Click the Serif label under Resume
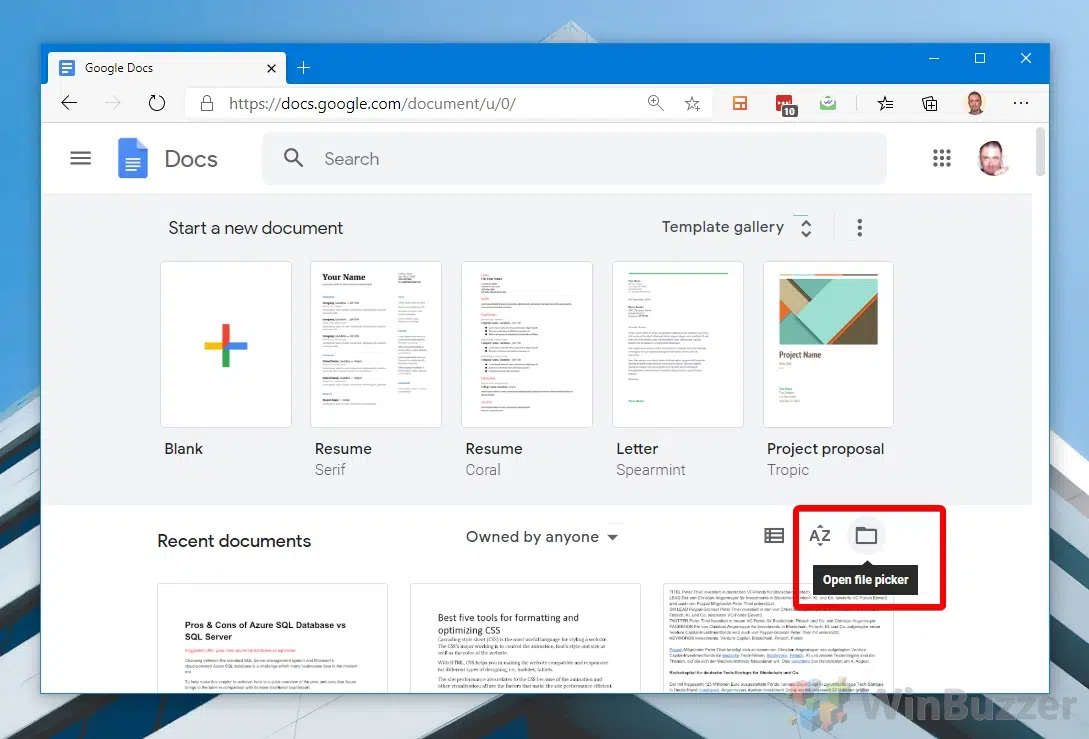1089x739 pixels. coord(330,470)
